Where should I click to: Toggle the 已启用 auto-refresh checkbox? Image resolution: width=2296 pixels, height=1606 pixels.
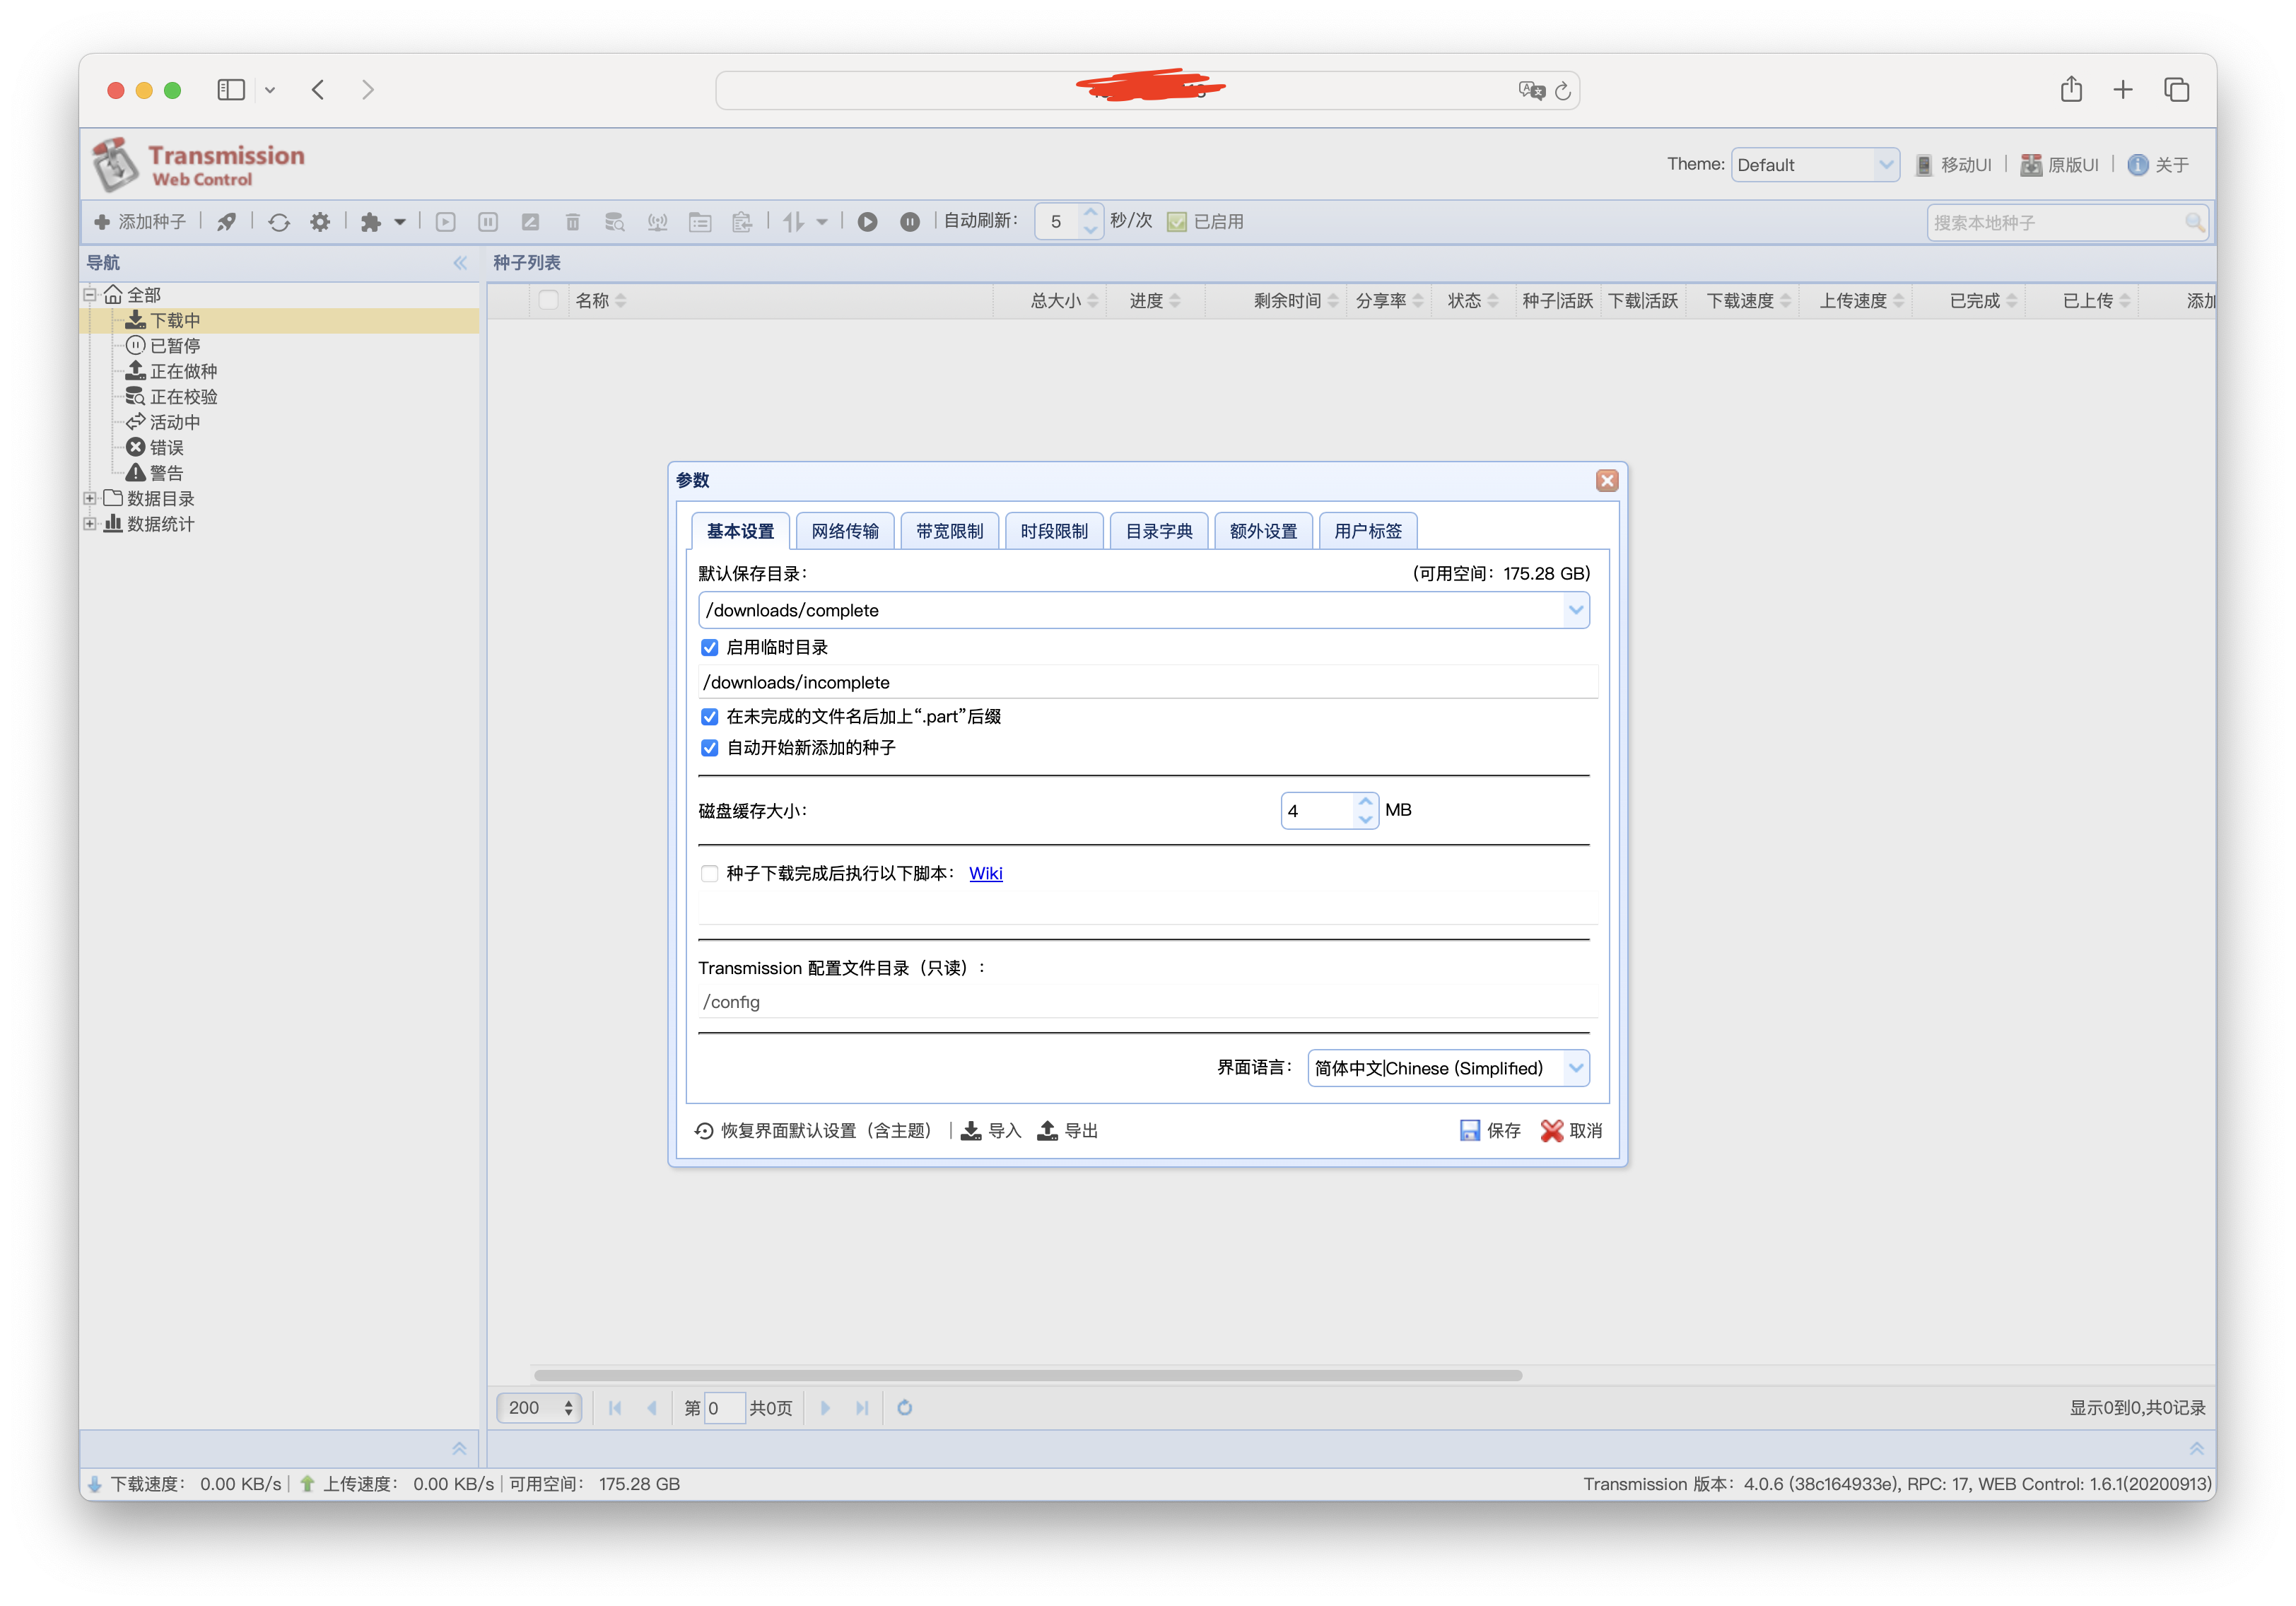(x=1177, y=222)
